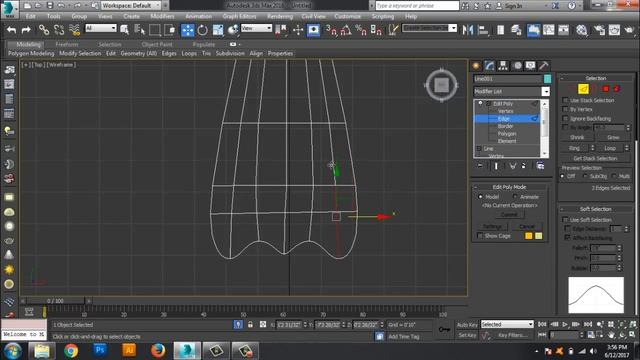Open the Modify command panel tab
The width and height of the screenshot is (640, 360).
click(489, 66)
